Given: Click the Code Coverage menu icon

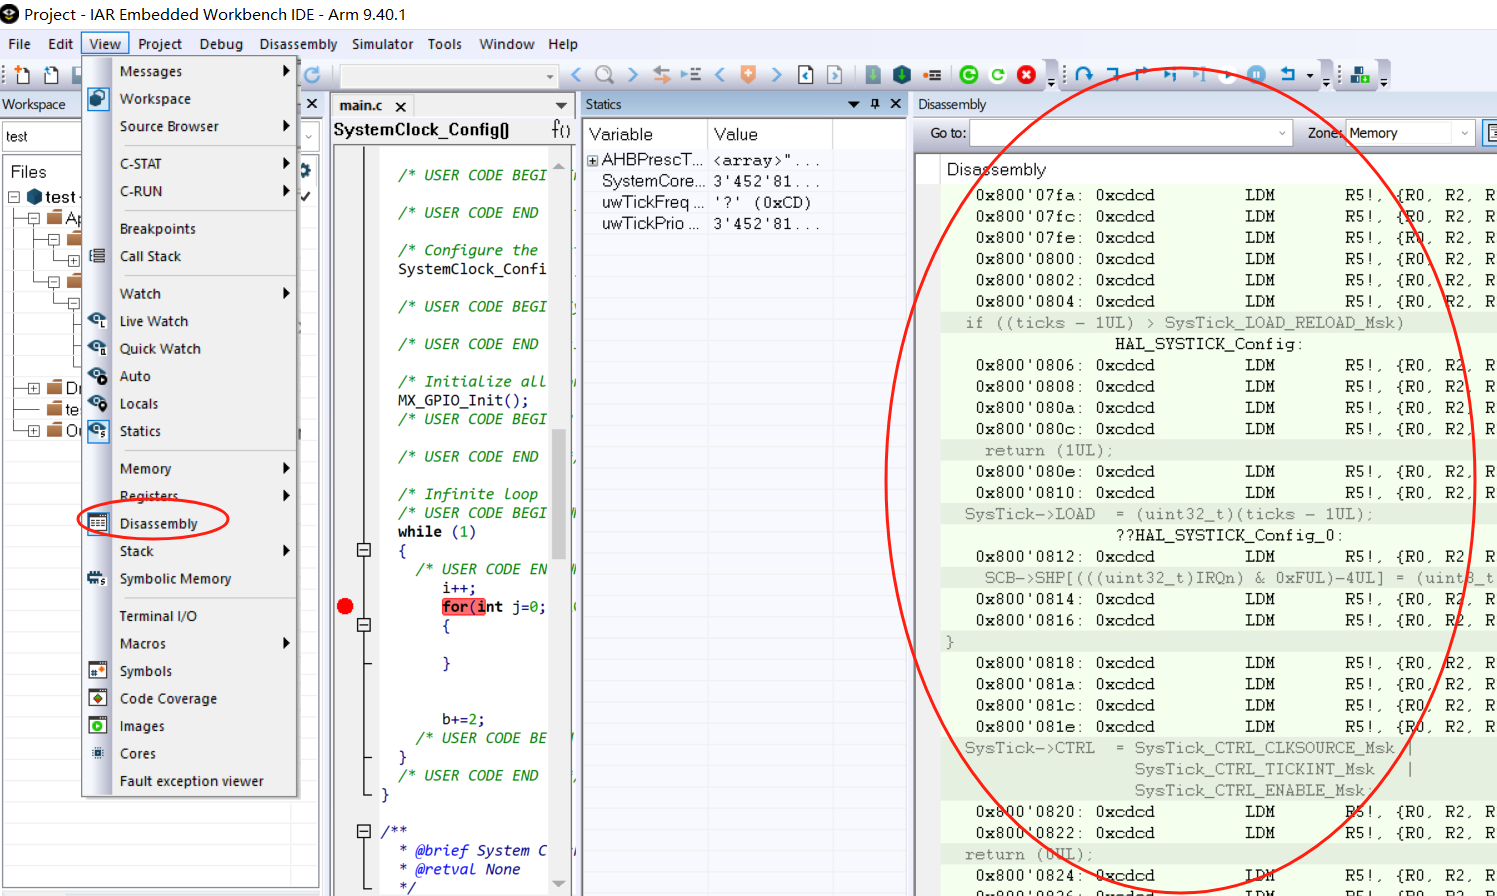Looking at the screenshot, I should 98,698.
